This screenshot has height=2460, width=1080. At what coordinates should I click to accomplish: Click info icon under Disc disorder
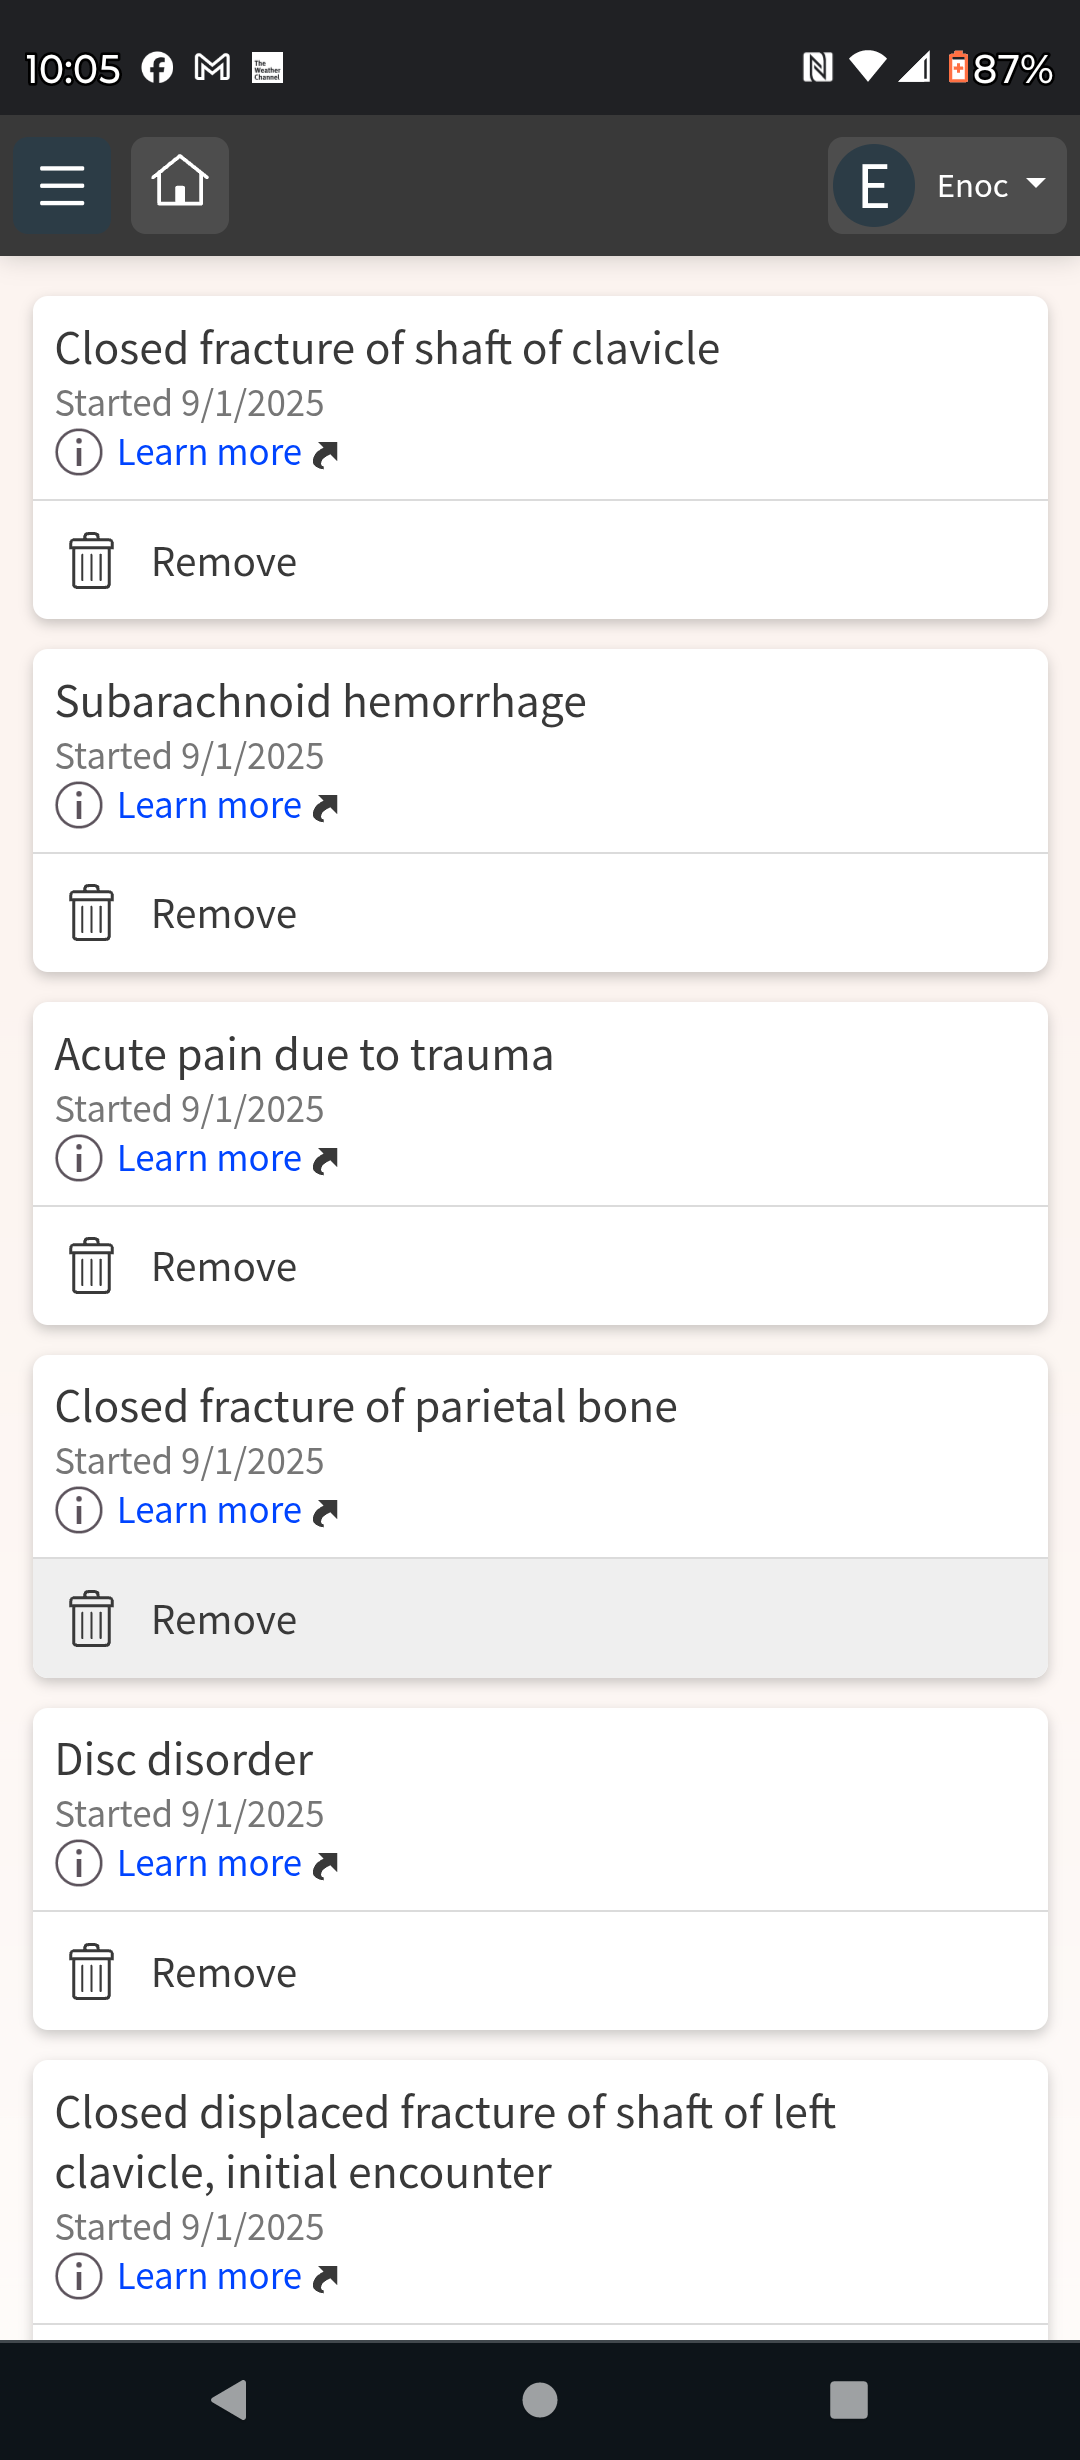click(x=79, y=1864)
